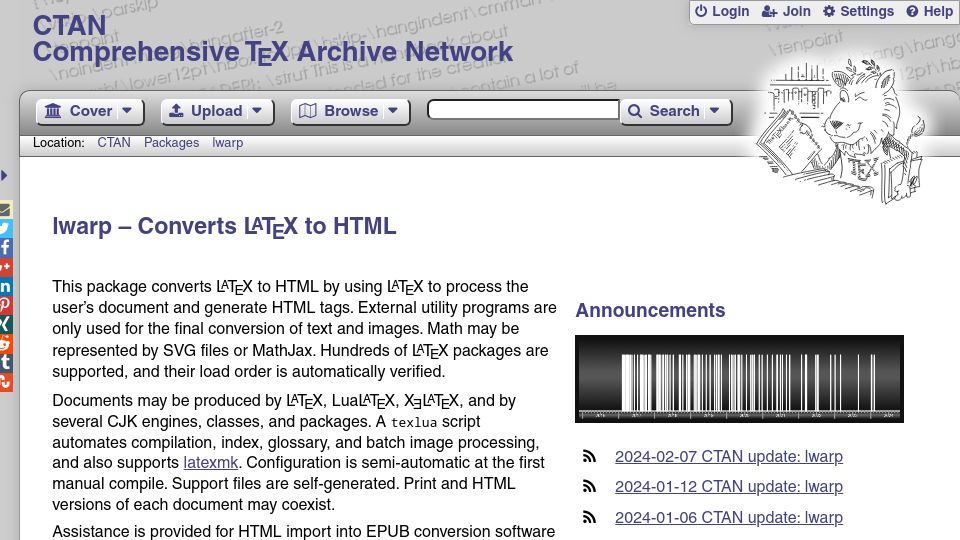The height and width of the screenshot is (540, 960).
Task: Share on Twitter via sidebar icon
Action: [6, 228]
